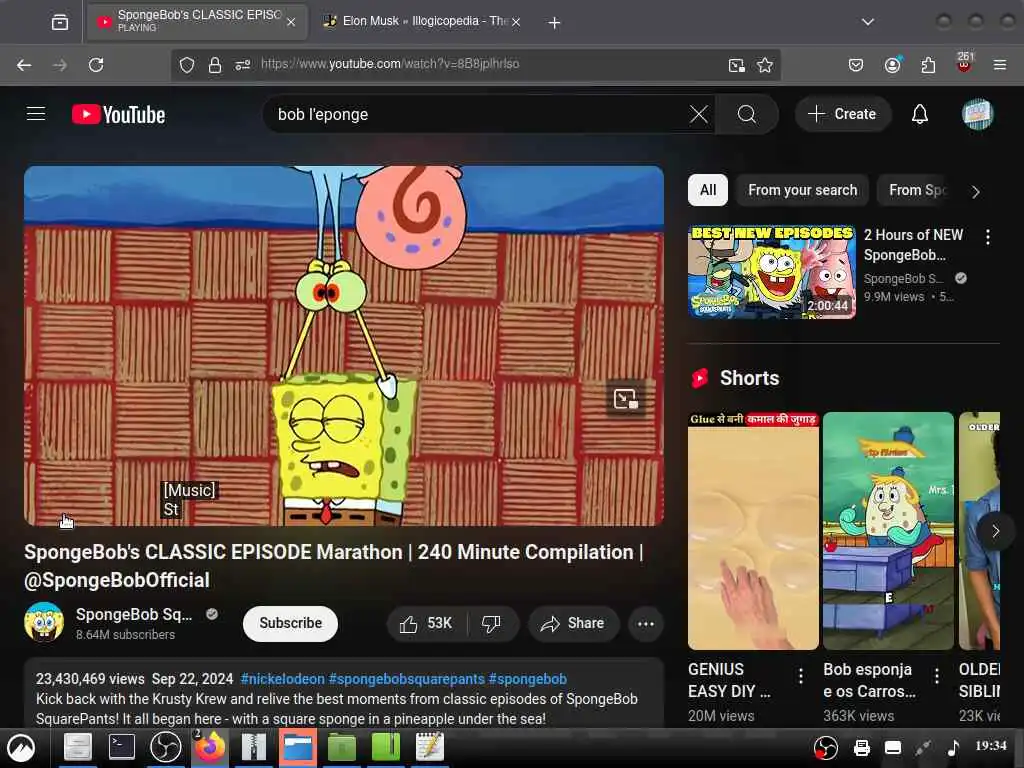
Task: Select From your search chip
Action: (803, 190)
